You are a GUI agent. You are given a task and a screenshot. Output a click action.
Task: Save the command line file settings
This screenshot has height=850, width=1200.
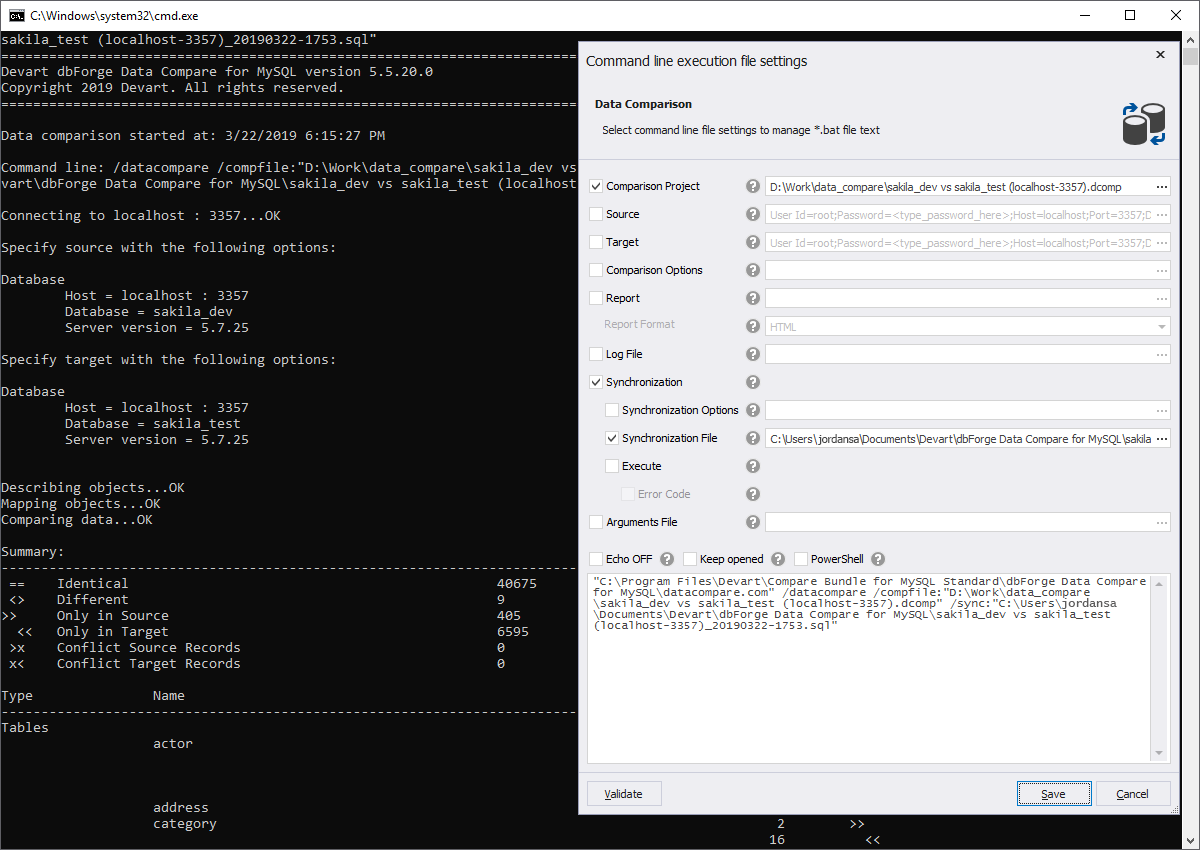click(x=1053, y=794)
